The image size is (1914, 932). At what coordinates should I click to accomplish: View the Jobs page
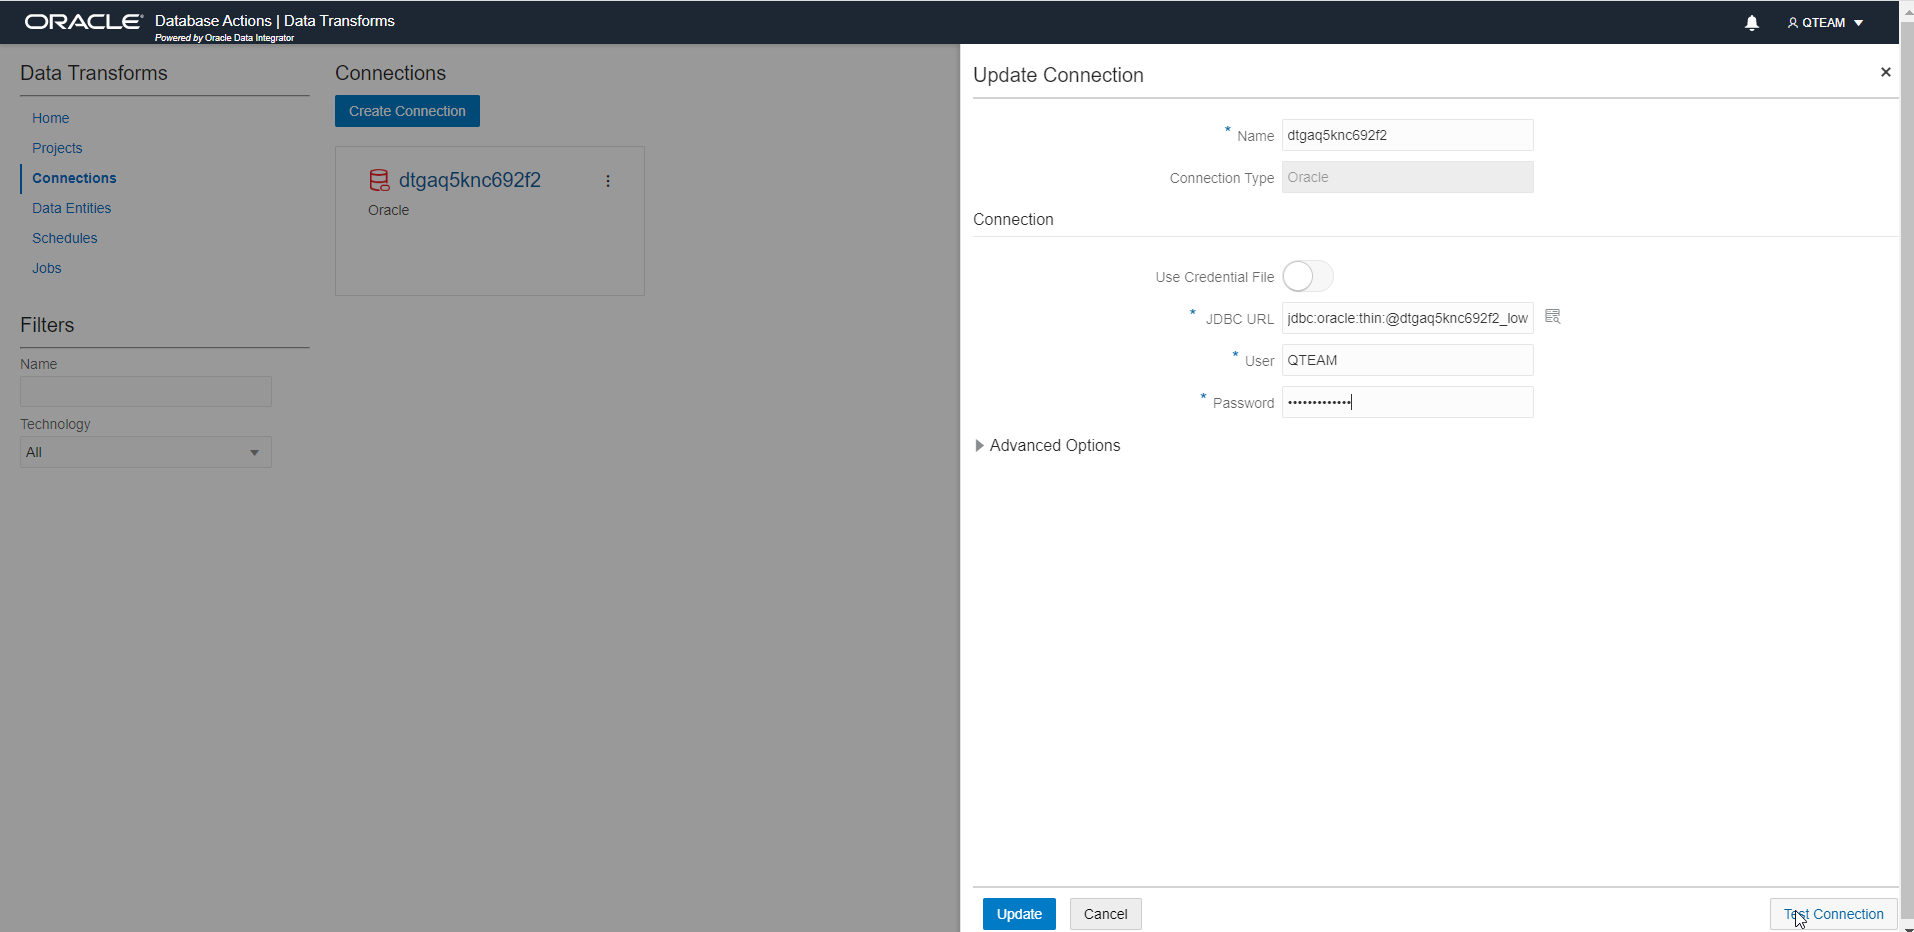(x=47, y=268)
